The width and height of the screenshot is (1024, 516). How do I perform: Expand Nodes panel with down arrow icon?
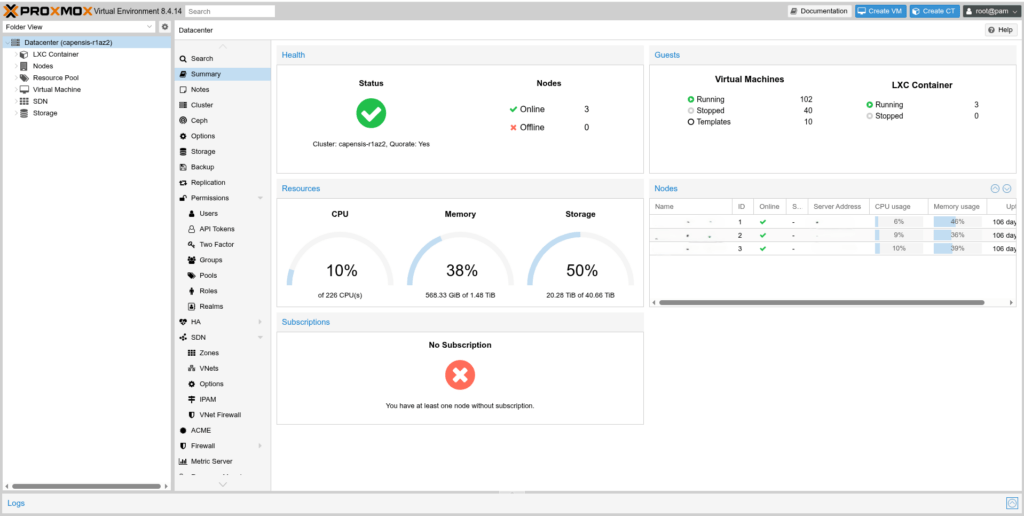[1007, 188]
